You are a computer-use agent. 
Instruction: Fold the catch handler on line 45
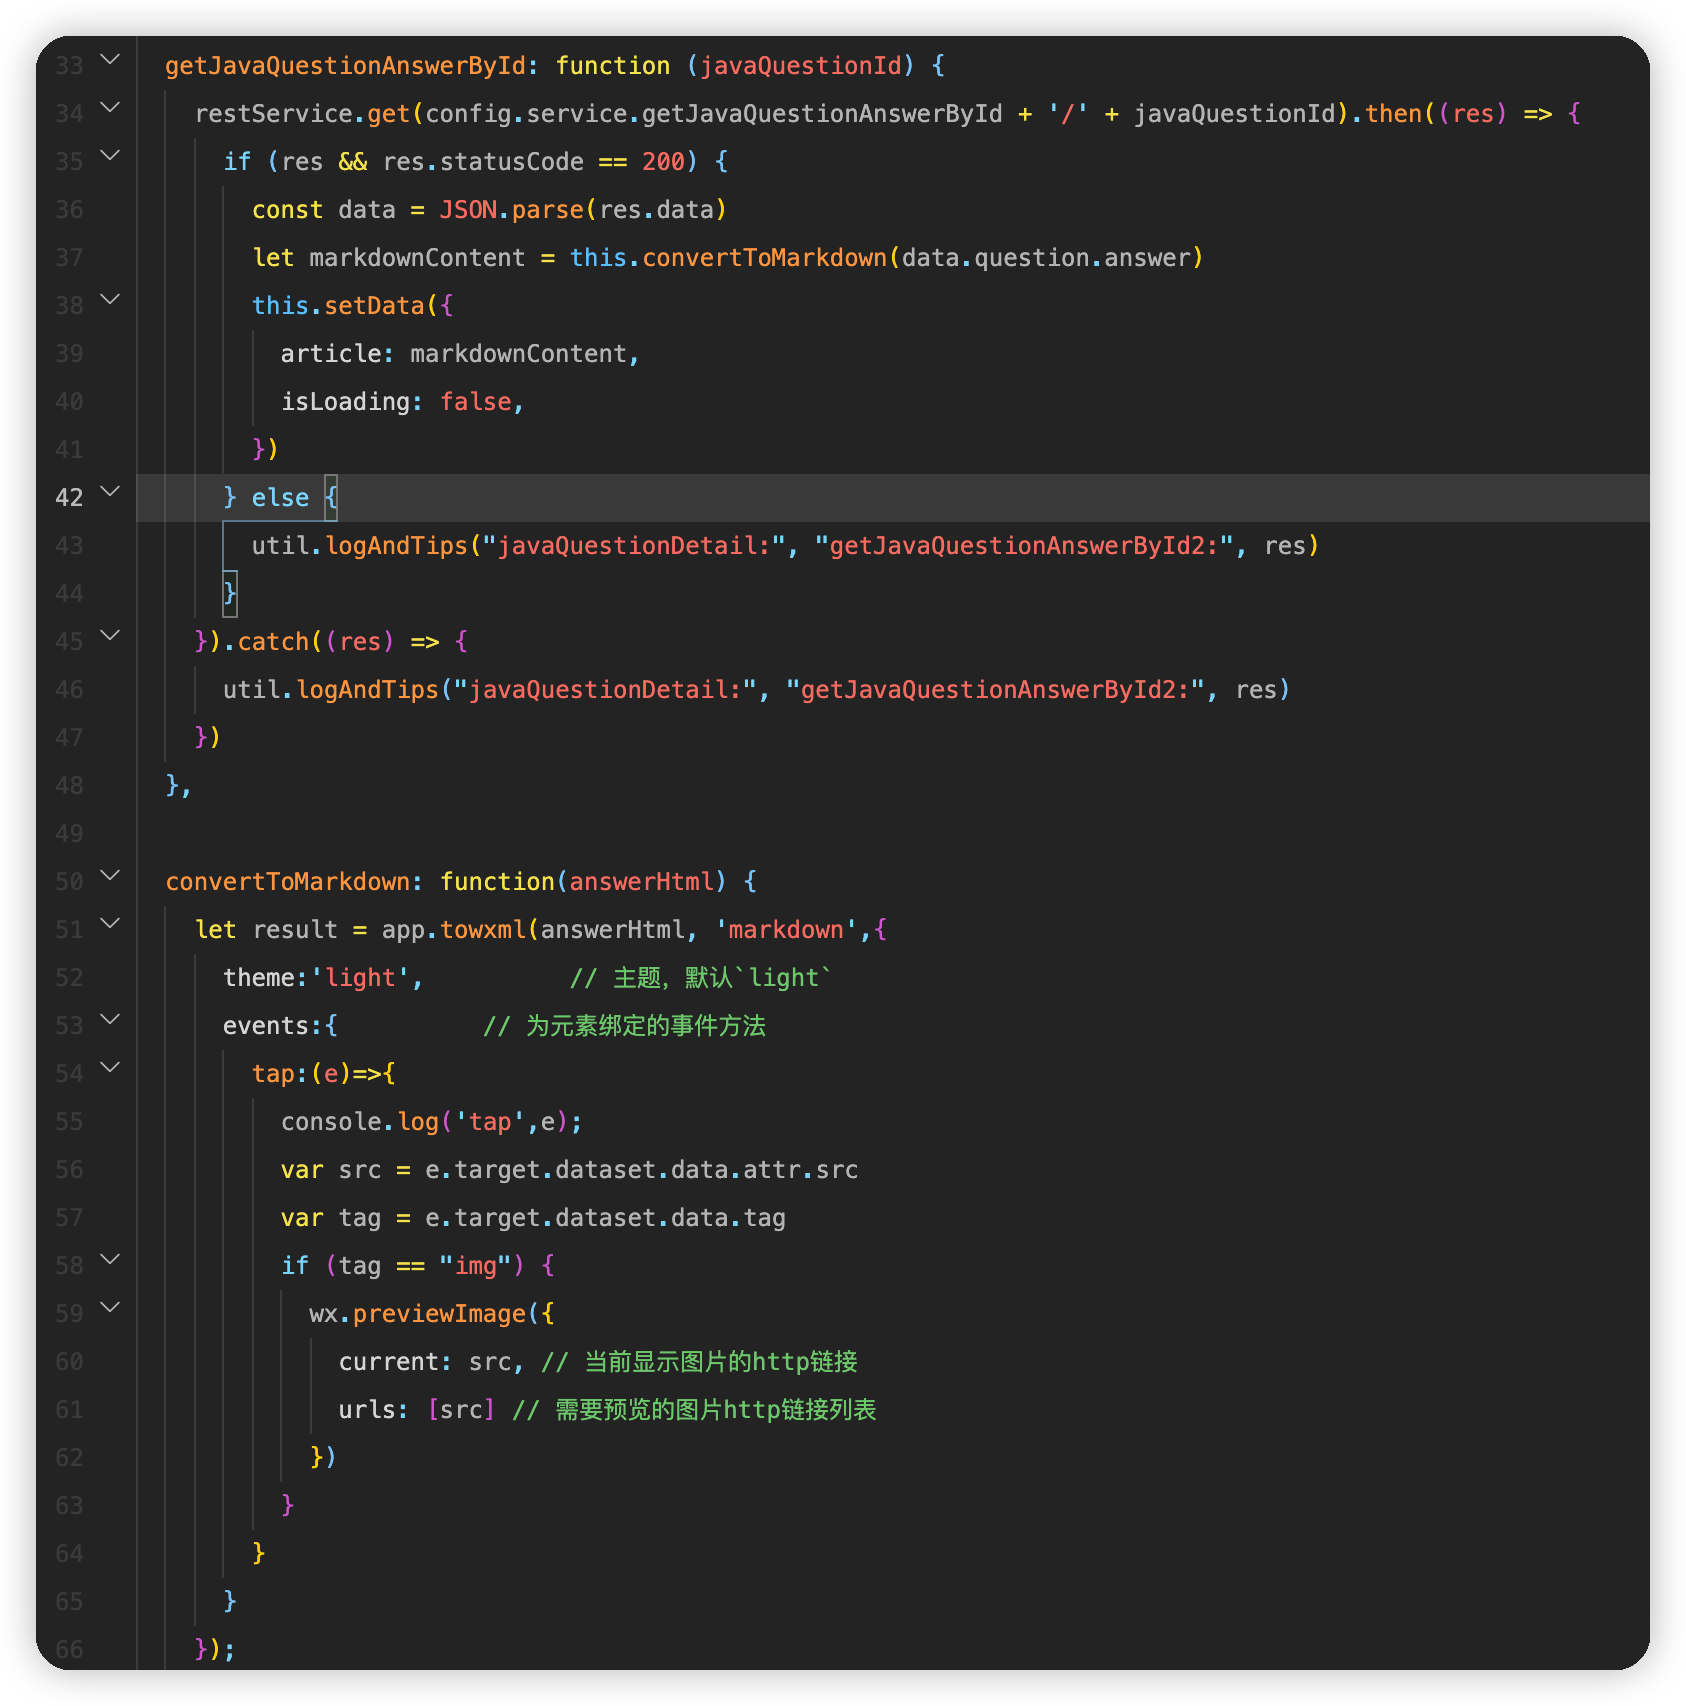pos(111,636)
